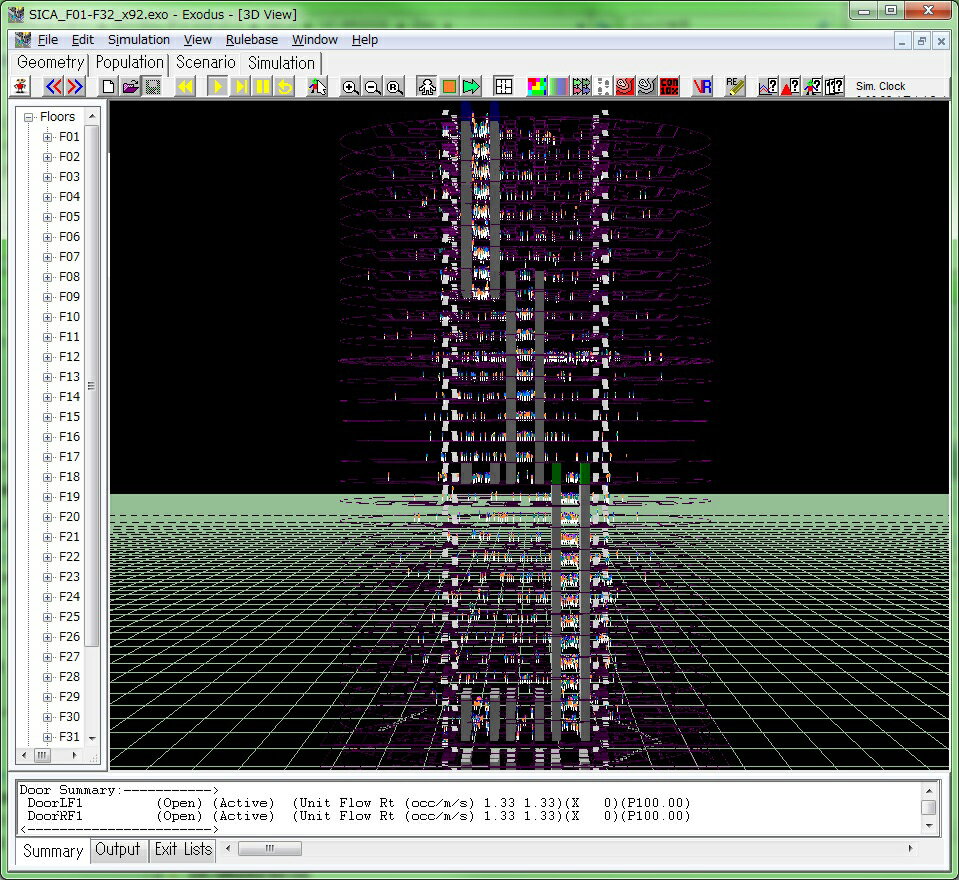Expand the F26 floor node
This screenshot has width=959, height=880.
point(47,637)
